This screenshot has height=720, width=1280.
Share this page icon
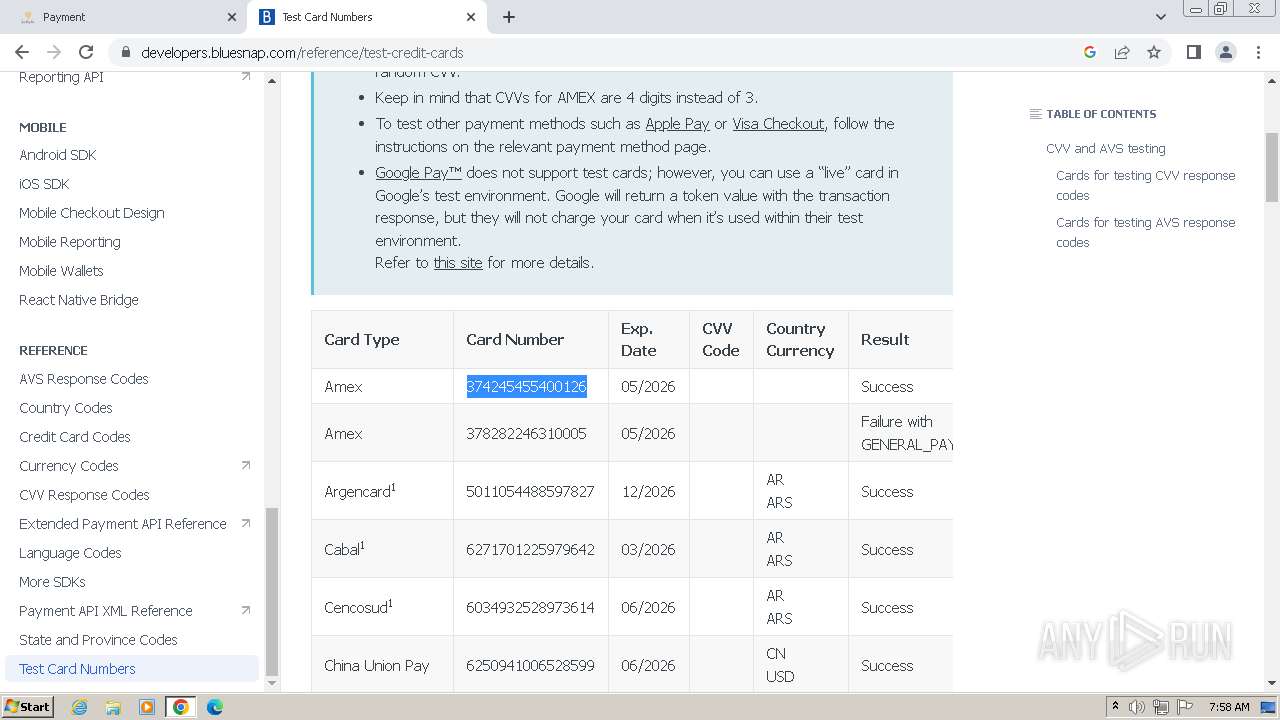(1122, 52)
